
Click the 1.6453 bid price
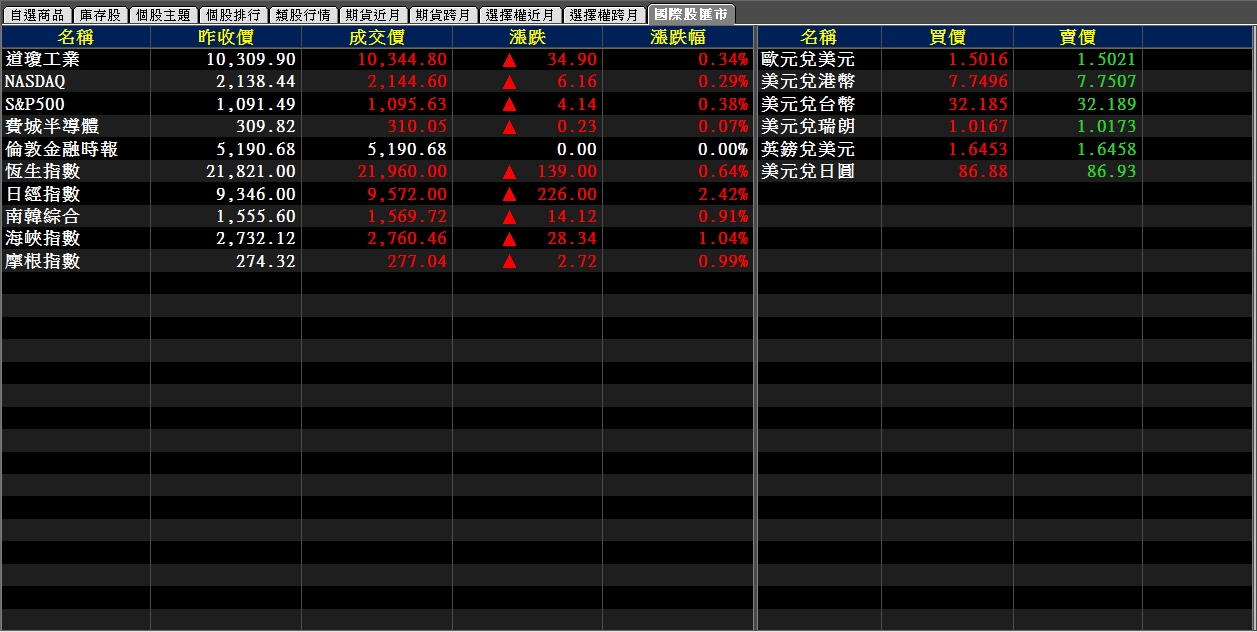(978, 149)
